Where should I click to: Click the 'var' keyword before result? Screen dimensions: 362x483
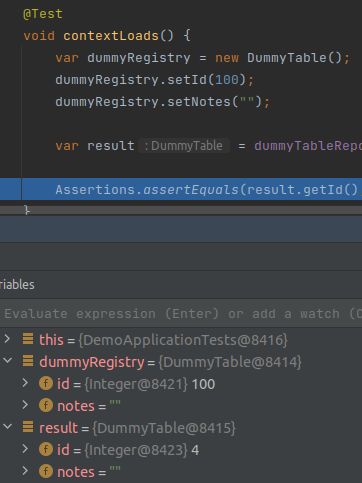[67, 146]
